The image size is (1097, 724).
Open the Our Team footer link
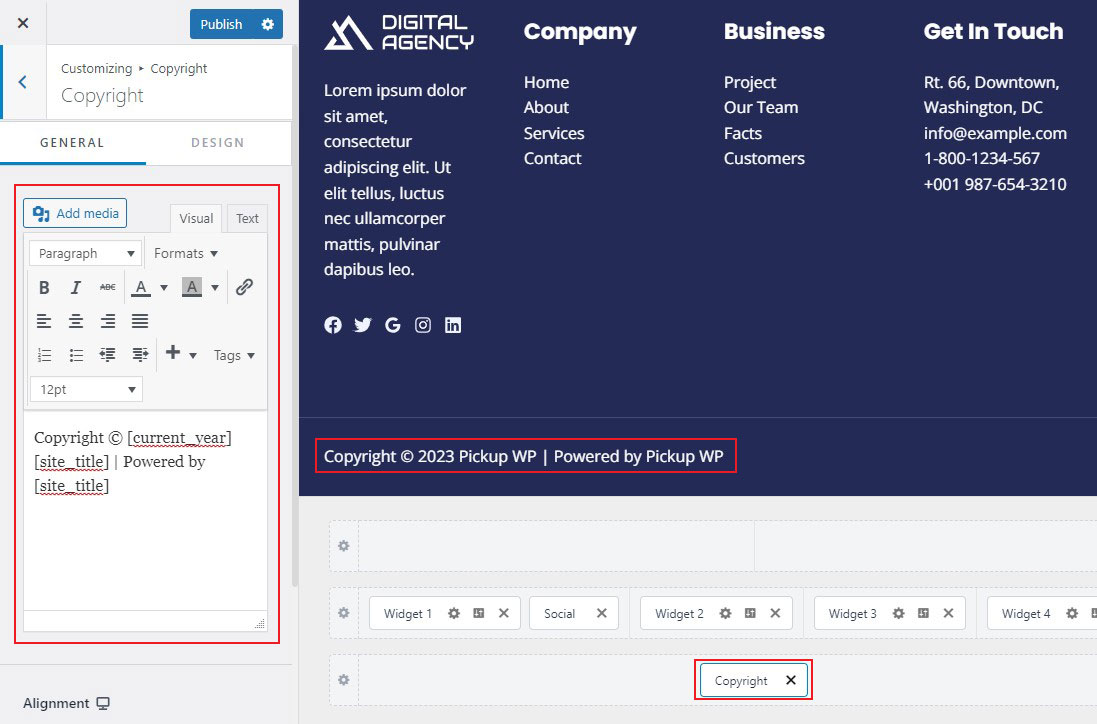(x=761, y=108)
